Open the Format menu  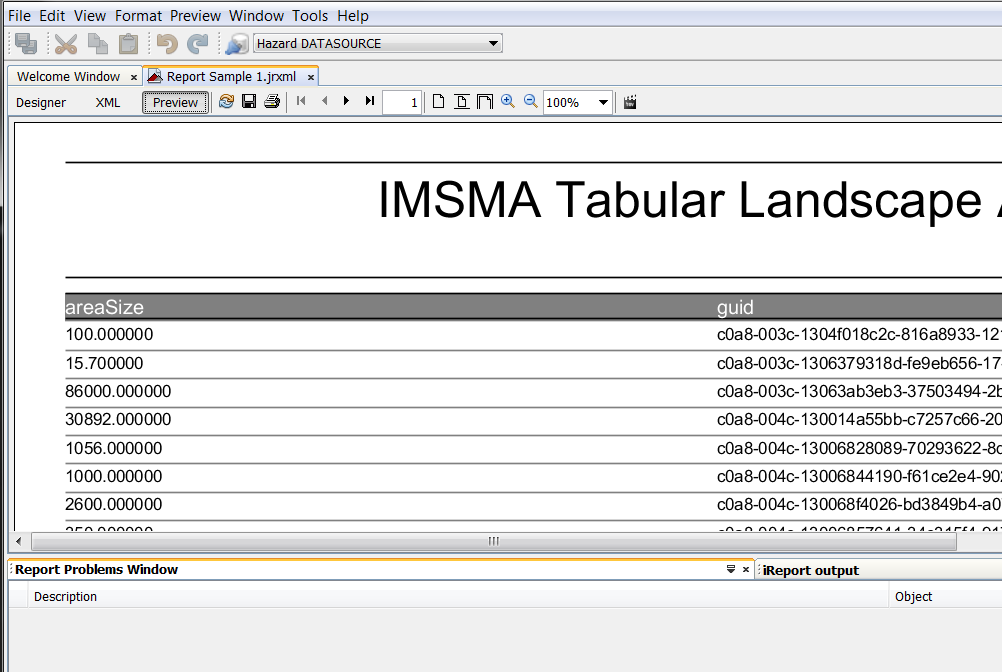pos(138,16)
